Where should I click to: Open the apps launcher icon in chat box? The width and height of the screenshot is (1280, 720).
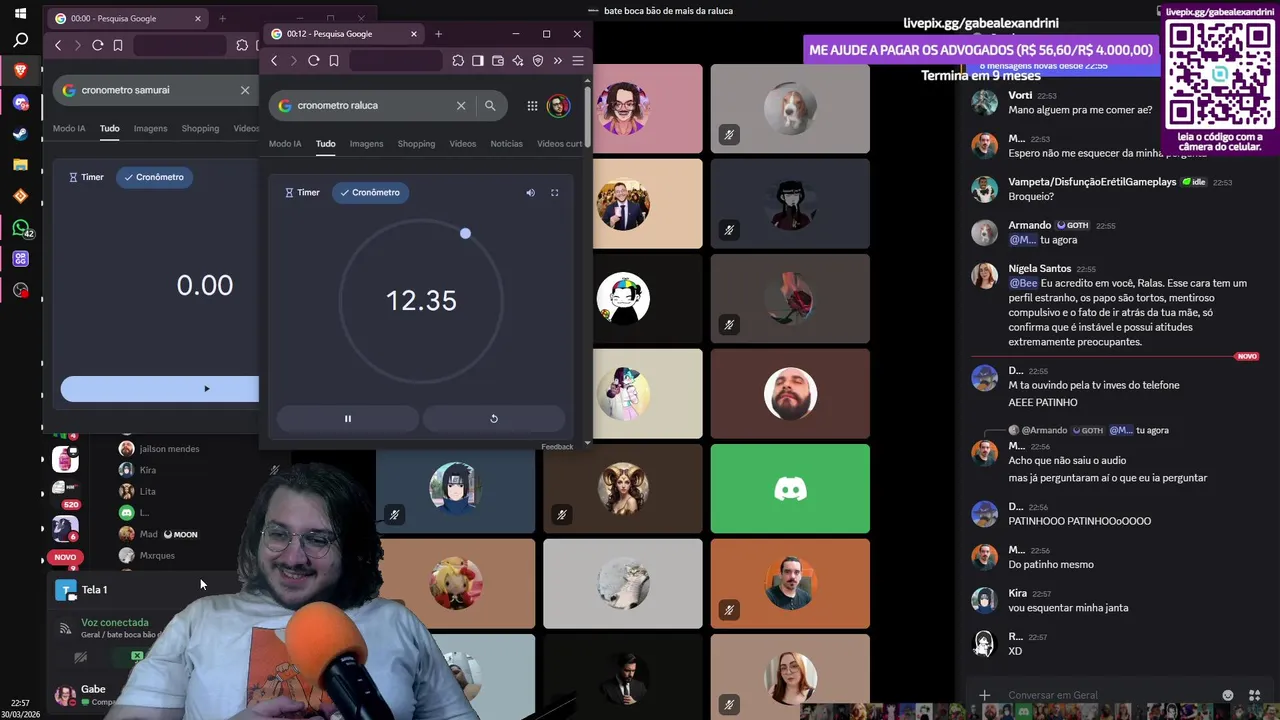tap(1254, 695)
